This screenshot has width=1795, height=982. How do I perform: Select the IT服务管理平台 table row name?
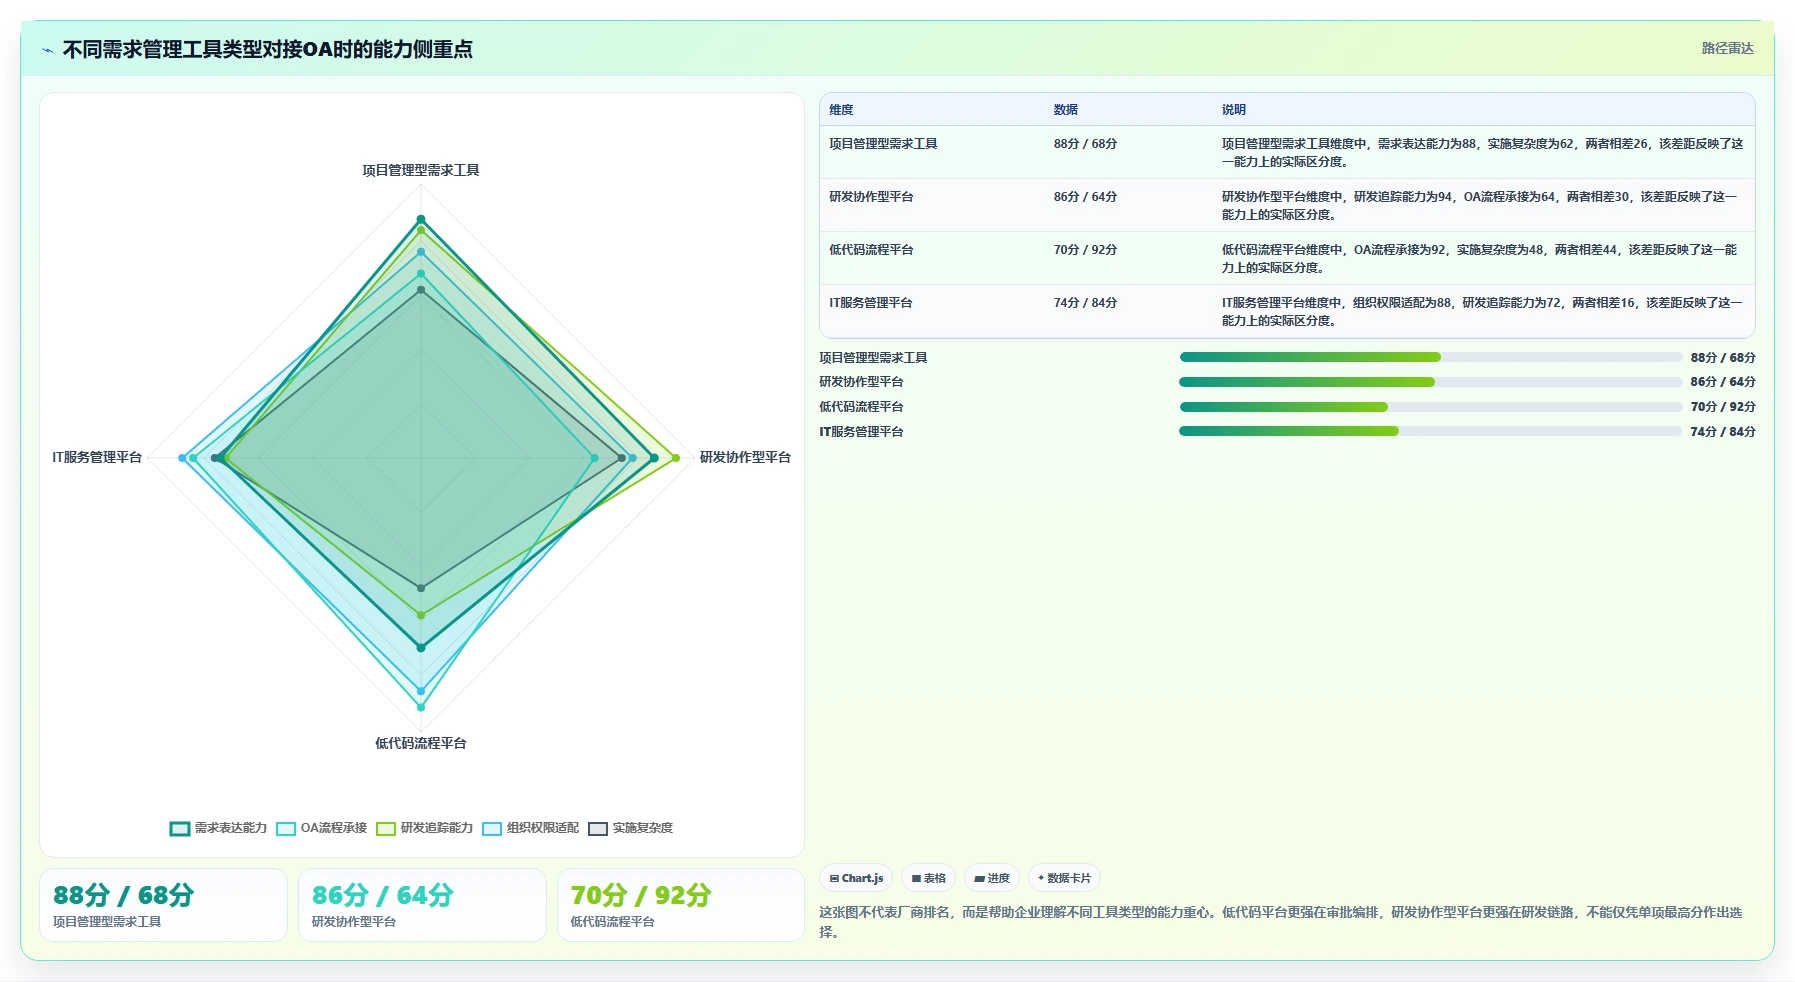[x=870, y=303]
